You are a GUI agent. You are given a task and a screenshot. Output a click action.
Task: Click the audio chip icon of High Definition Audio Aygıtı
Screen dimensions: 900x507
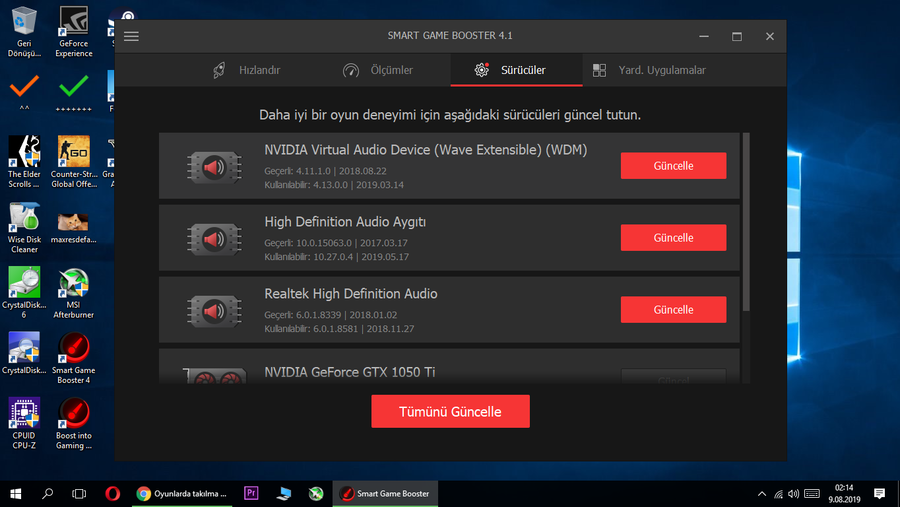point(214,239)
